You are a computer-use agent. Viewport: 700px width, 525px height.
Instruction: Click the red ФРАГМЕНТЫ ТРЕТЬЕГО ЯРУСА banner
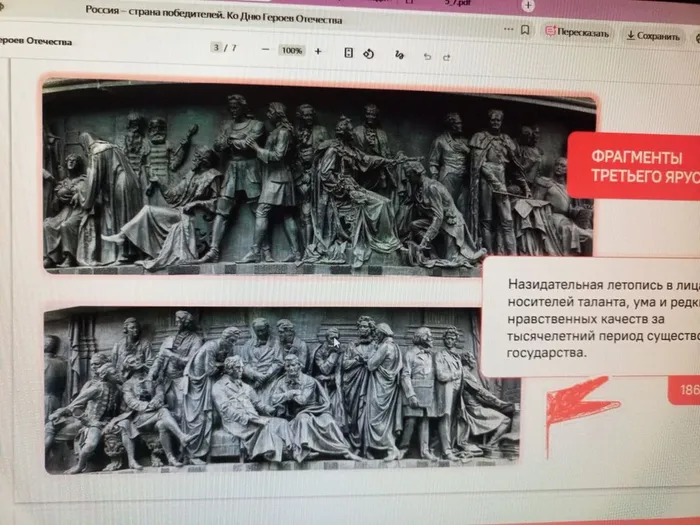coord(633,167)
